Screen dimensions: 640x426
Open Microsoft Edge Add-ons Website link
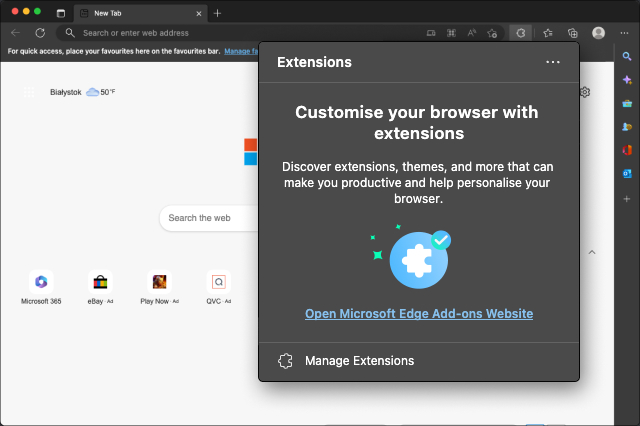click(x=418, y=314)
